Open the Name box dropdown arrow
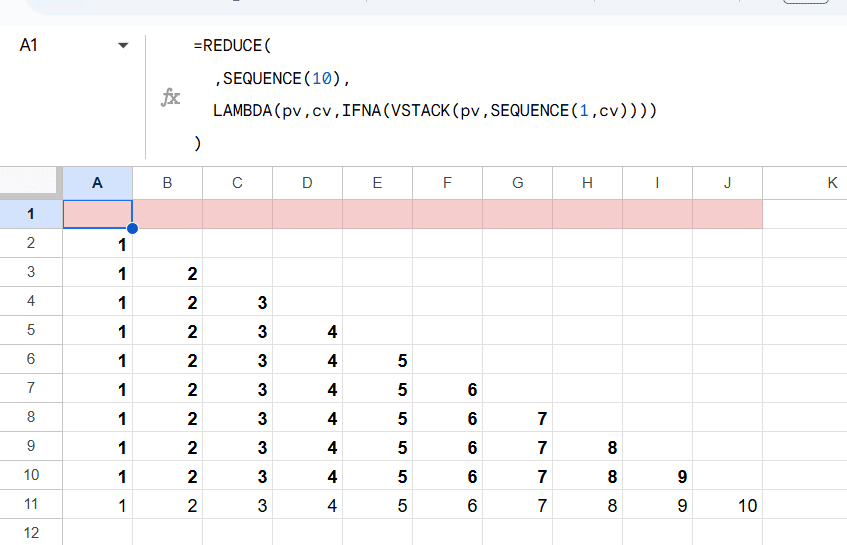Viewport: 847px width, 545px height. [x=123, y=46]
